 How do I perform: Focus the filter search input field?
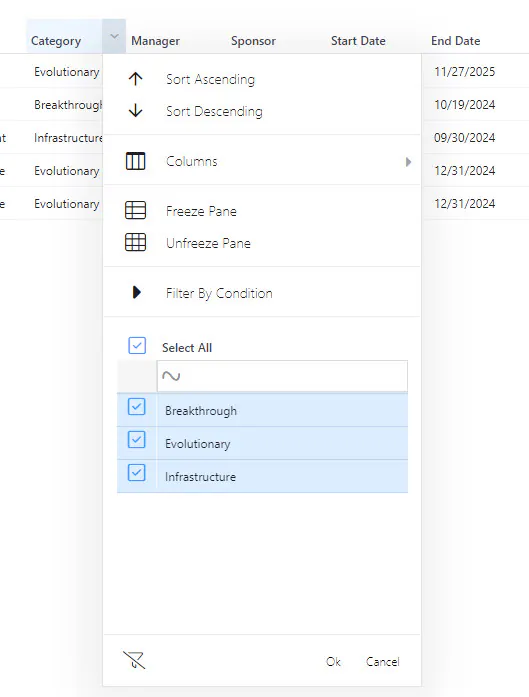(282, 376)
